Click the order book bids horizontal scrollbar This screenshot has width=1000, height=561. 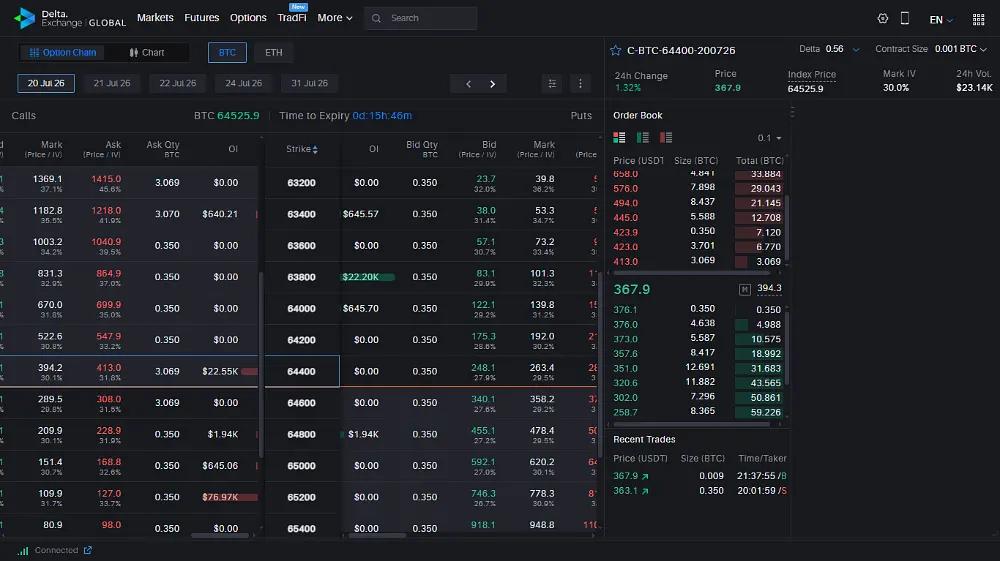click(x=691, y=424)
